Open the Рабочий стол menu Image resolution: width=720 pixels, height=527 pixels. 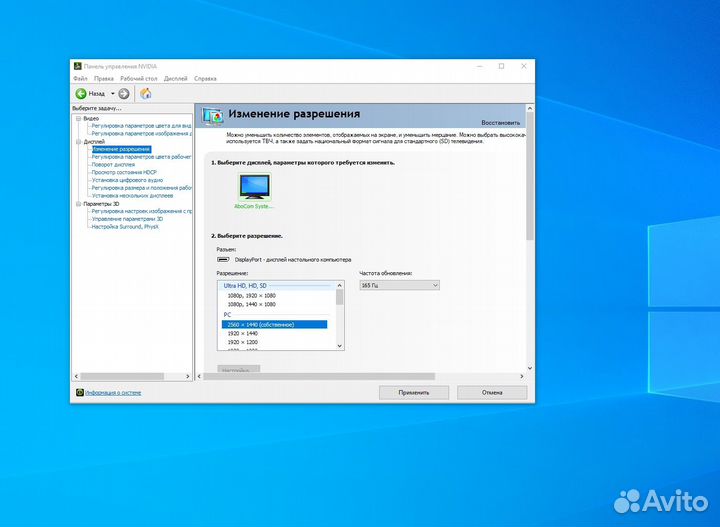coord(139,78)
